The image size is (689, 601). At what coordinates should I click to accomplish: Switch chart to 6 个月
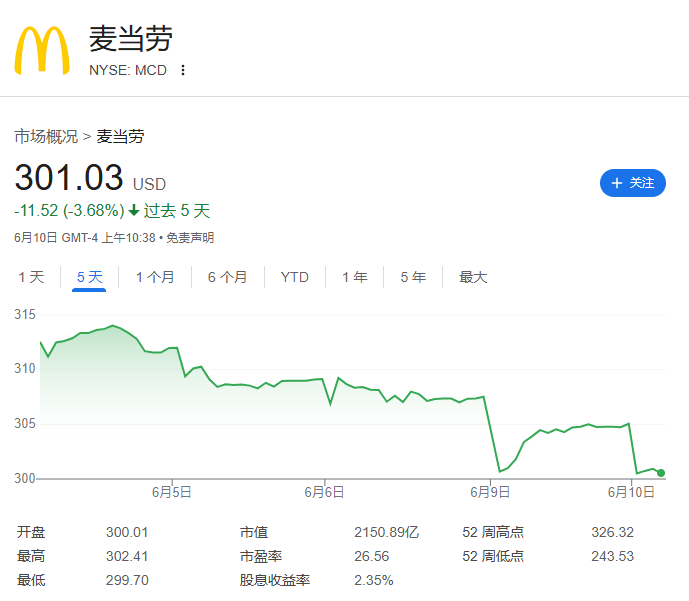point(228,277)
